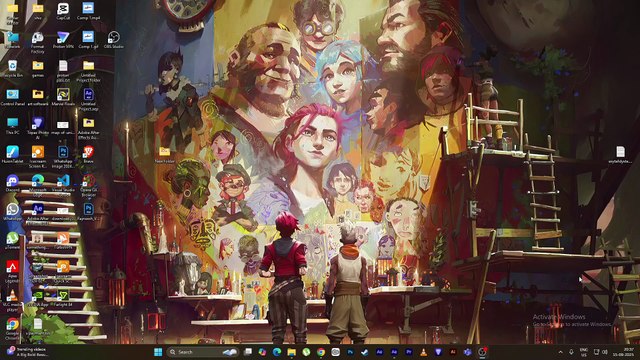Select the WhatsApp Image Photoshop file

pyautogui.click(x=63, y=156)
